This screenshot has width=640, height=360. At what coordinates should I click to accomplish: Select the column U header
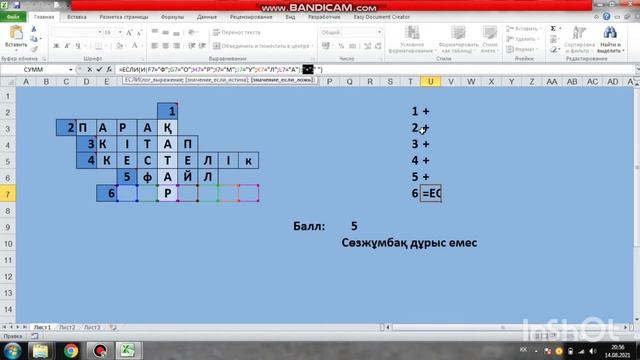tap(430, 82)
